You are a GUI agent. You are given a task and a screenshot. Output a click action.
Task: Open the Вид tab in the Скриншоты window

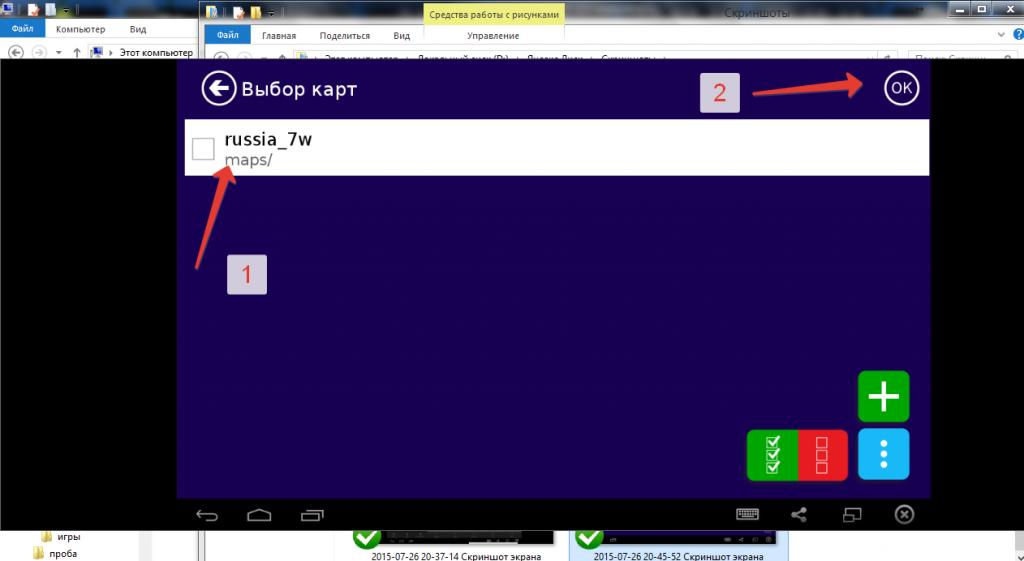pos(402,36)
